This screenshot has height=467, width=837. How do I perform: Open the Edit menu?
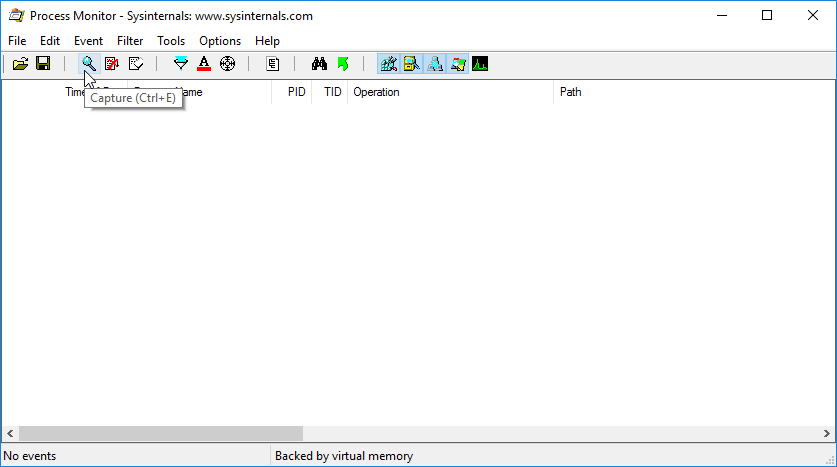pos(50,41)
